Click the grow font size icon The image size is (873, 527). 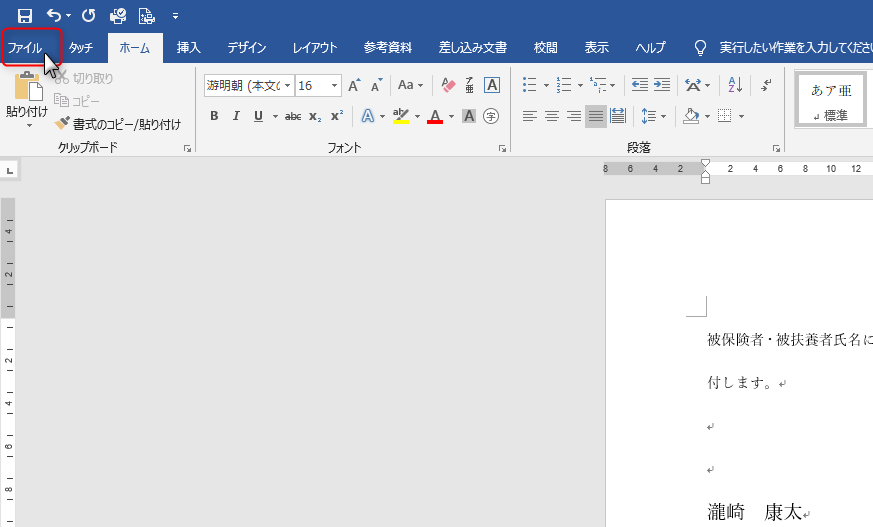coord(354,85)
